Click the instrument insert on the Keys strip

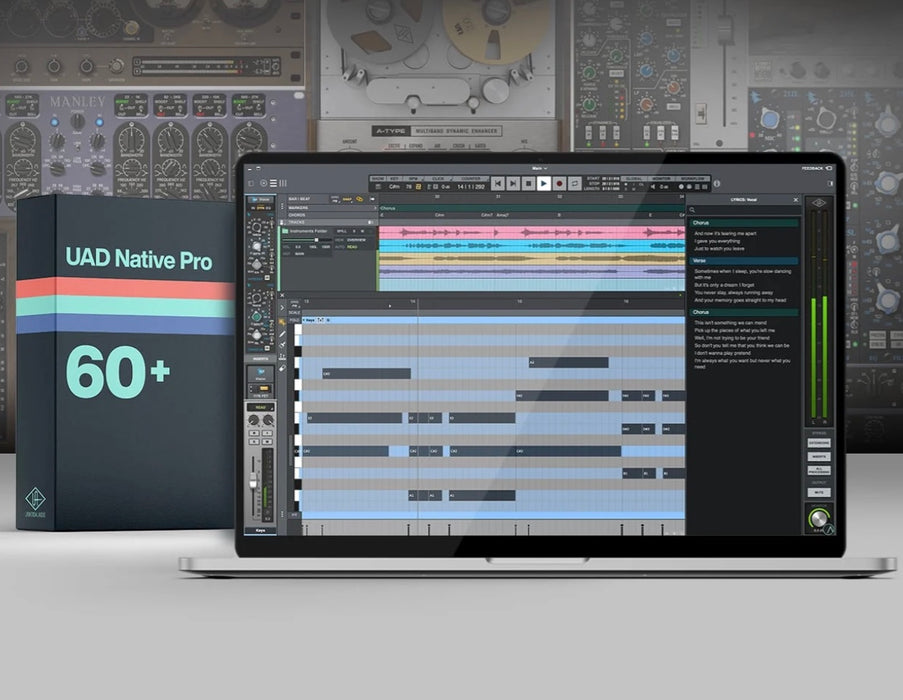[260, 374]
